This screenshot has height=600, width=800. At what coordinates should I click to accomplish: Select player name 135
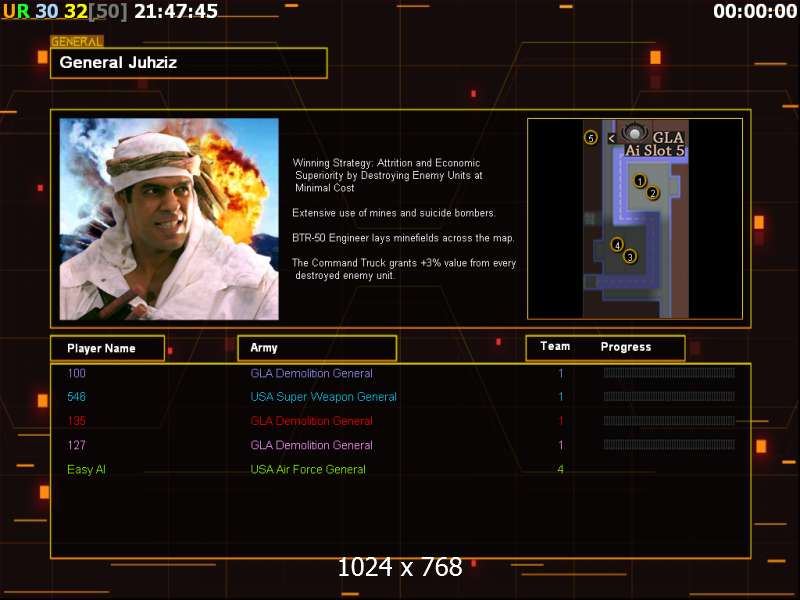click(77, 421)
